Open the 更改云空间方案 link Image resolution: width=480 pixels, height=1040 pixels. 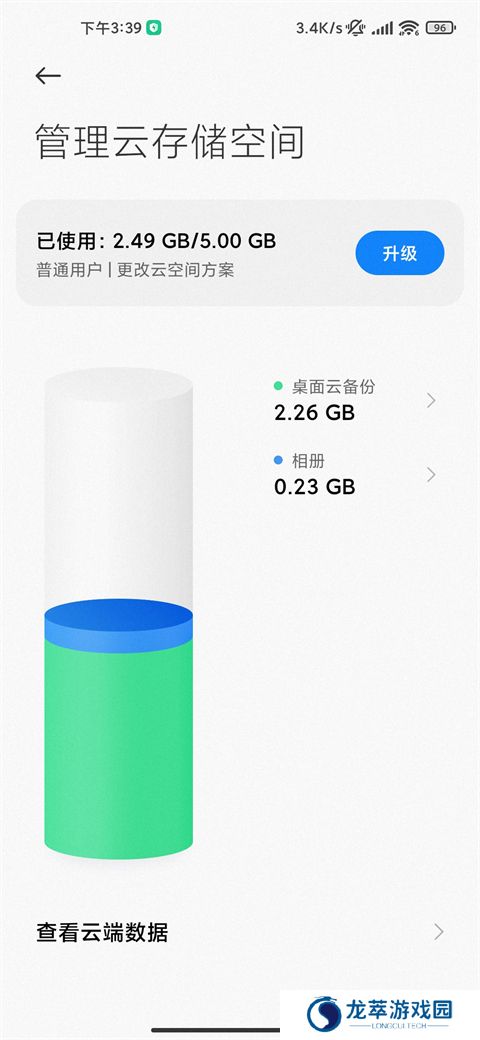click(176, 270)
